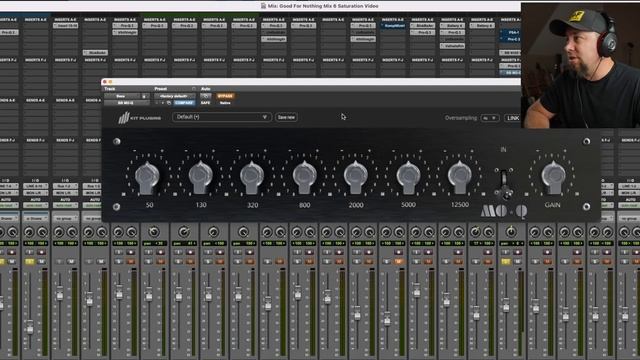Click the 800 Hz band knob

click(x=304, y=177)
